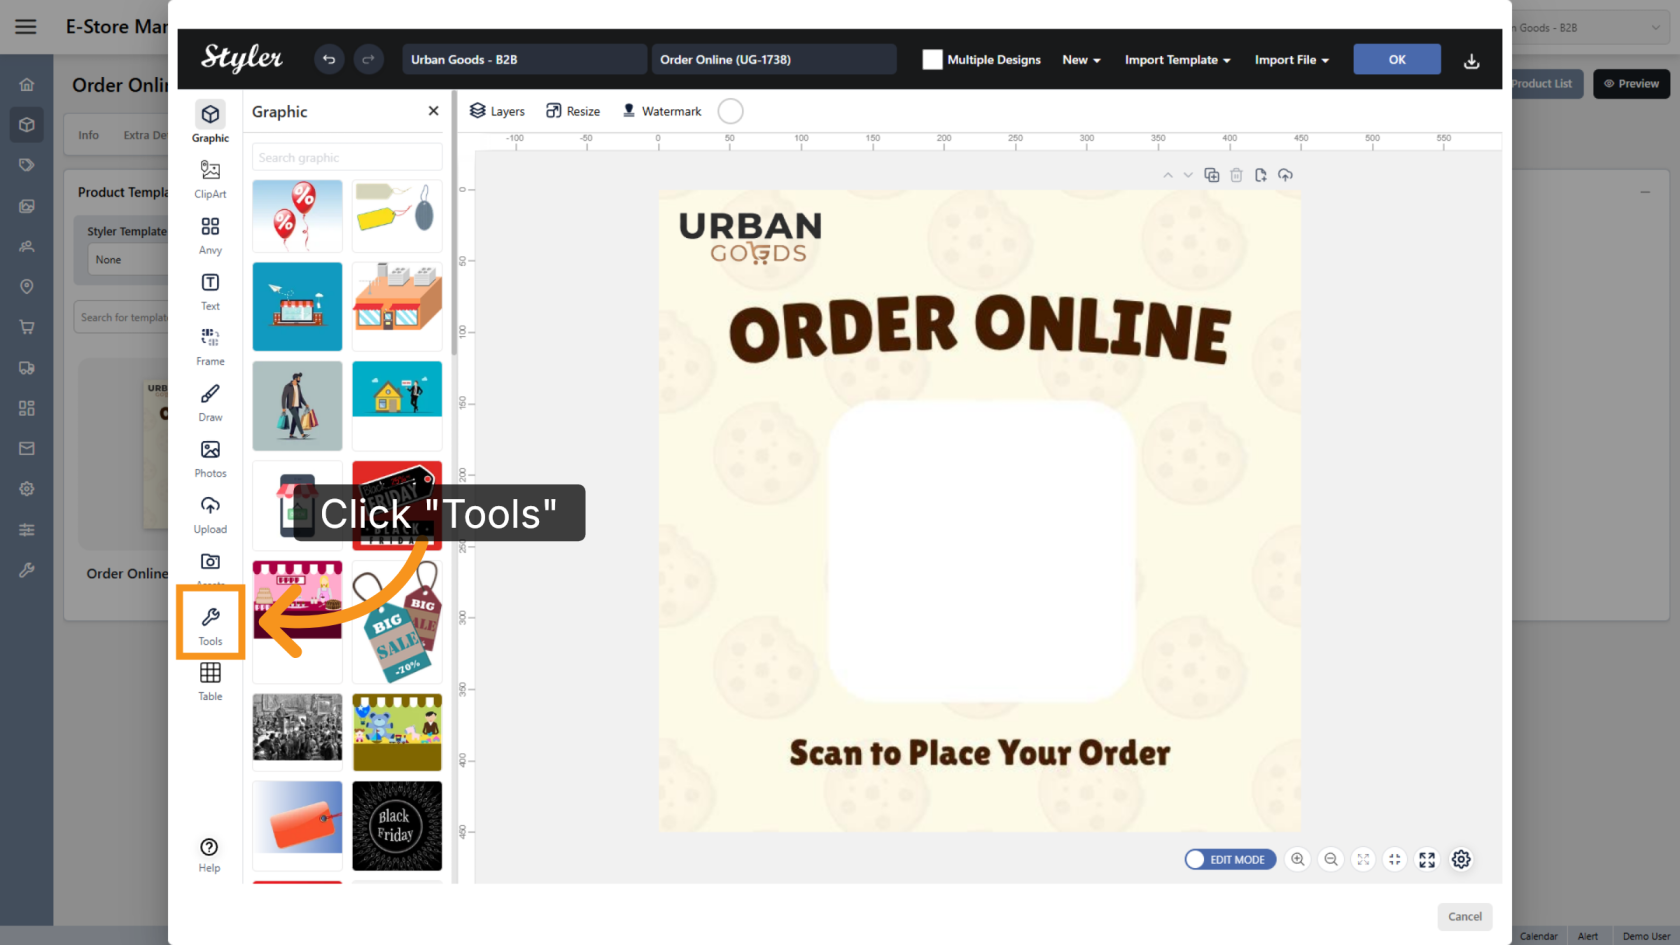
Task: Click OK to confirm the design
Action: click(1397, 59)
